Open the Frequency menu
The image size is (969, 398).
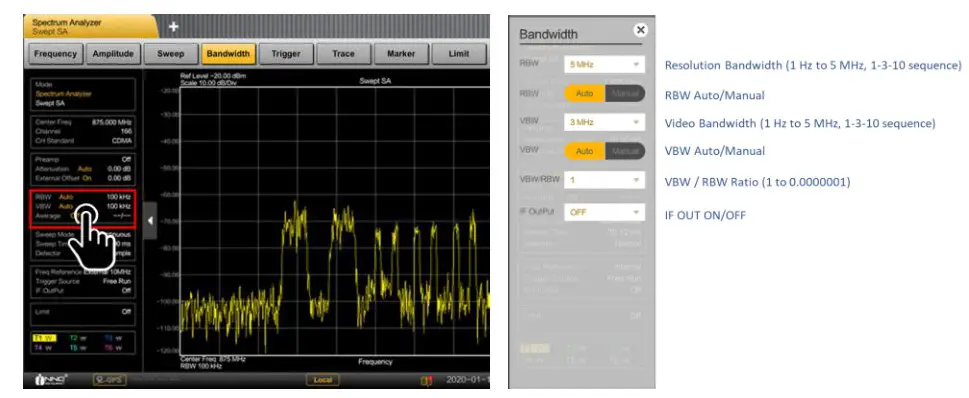[x=56, y=54]
